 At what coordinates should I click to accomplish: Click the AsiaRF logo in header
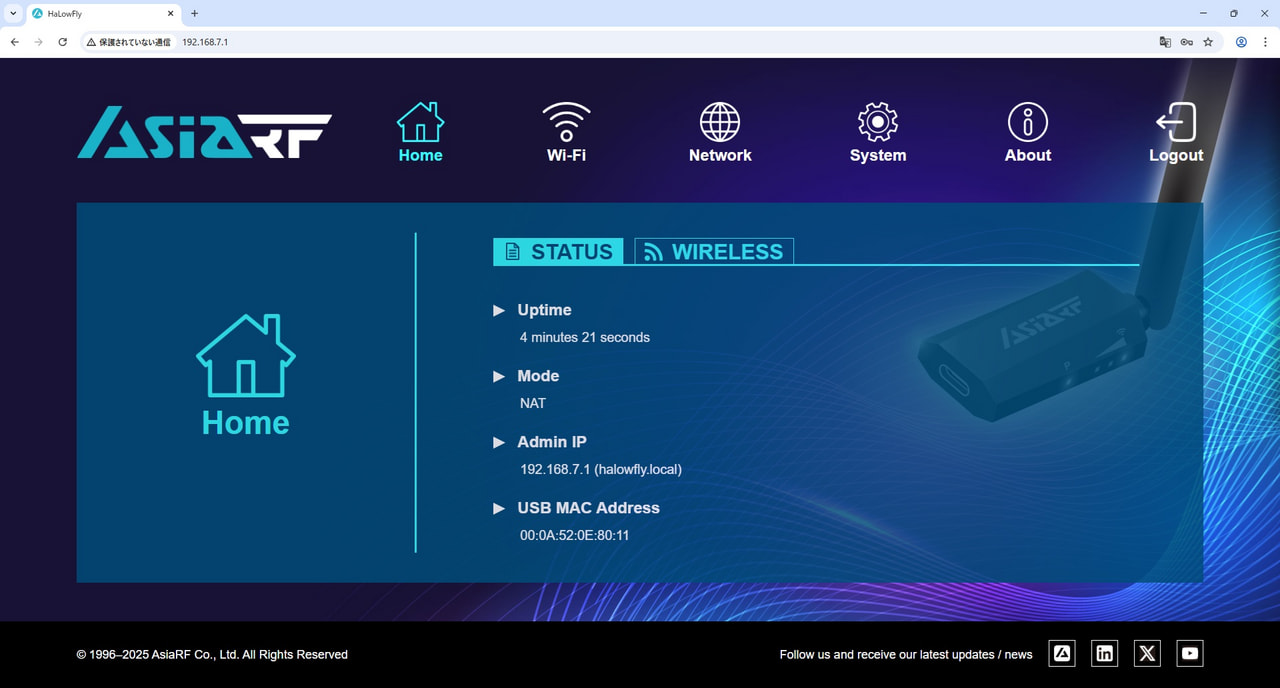205,132
